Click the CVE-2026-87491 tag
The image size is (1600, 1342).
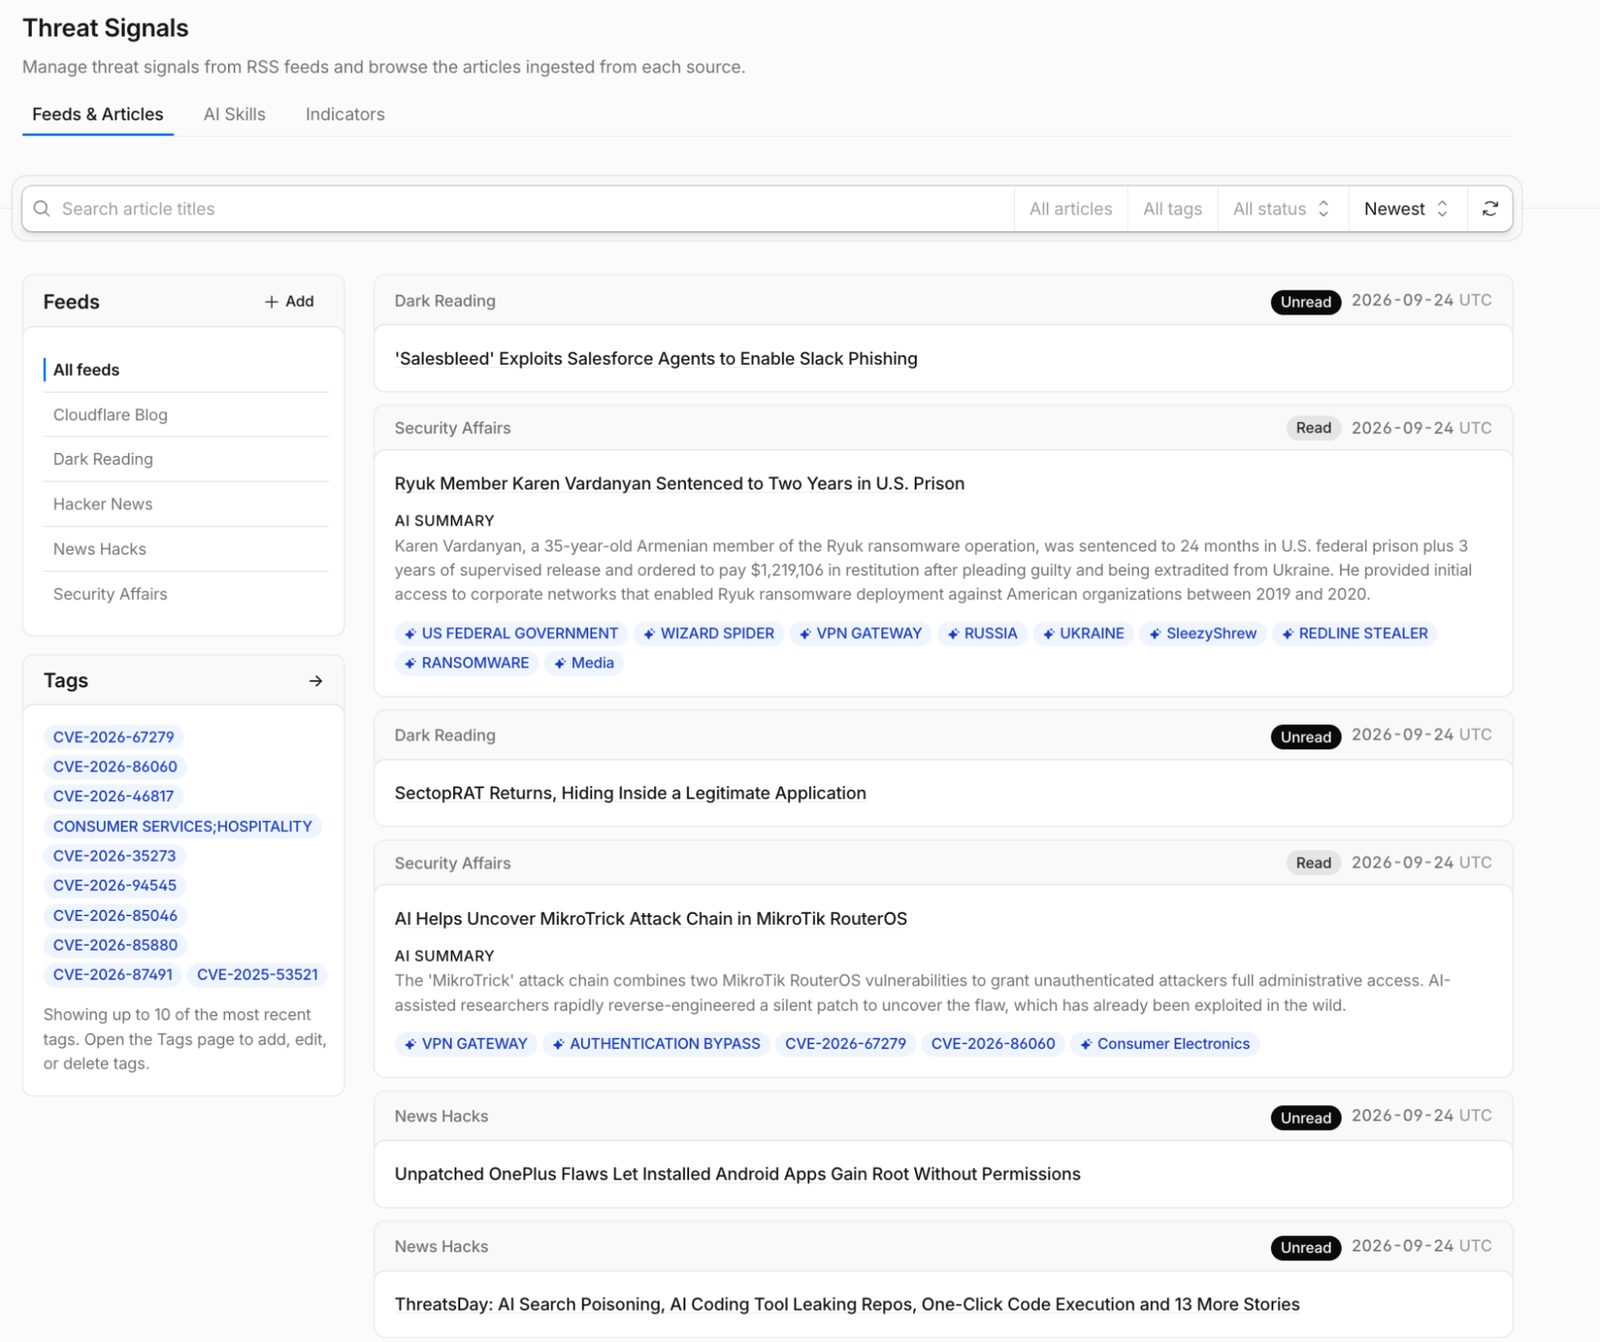coord(113,975)
